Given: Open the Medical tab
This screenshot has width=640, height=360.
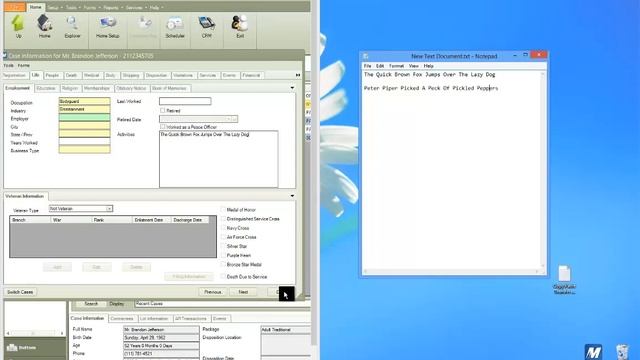Looking at the screenshot, I should tap(91, 75).
